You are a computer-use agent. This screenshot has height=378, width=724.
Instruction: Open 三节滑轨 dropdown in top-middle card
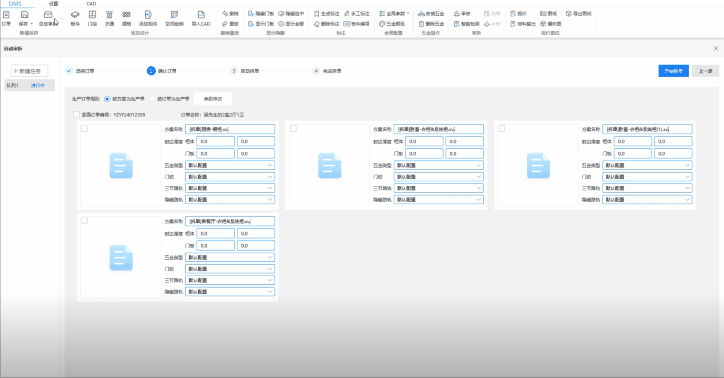439,188
